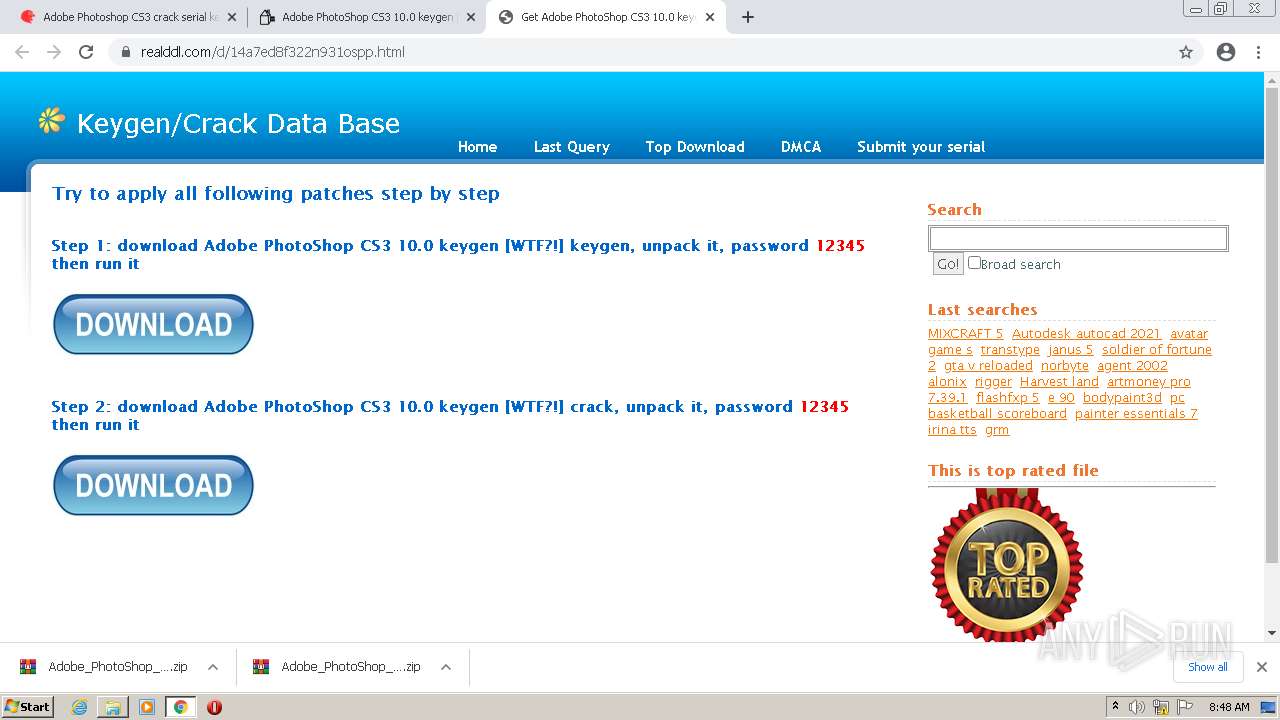Image resolution: width=1280 pixels, height=720 pixels.
Task: Click the Step 1 DOWNLOAD button
Action: click(153, 324)
